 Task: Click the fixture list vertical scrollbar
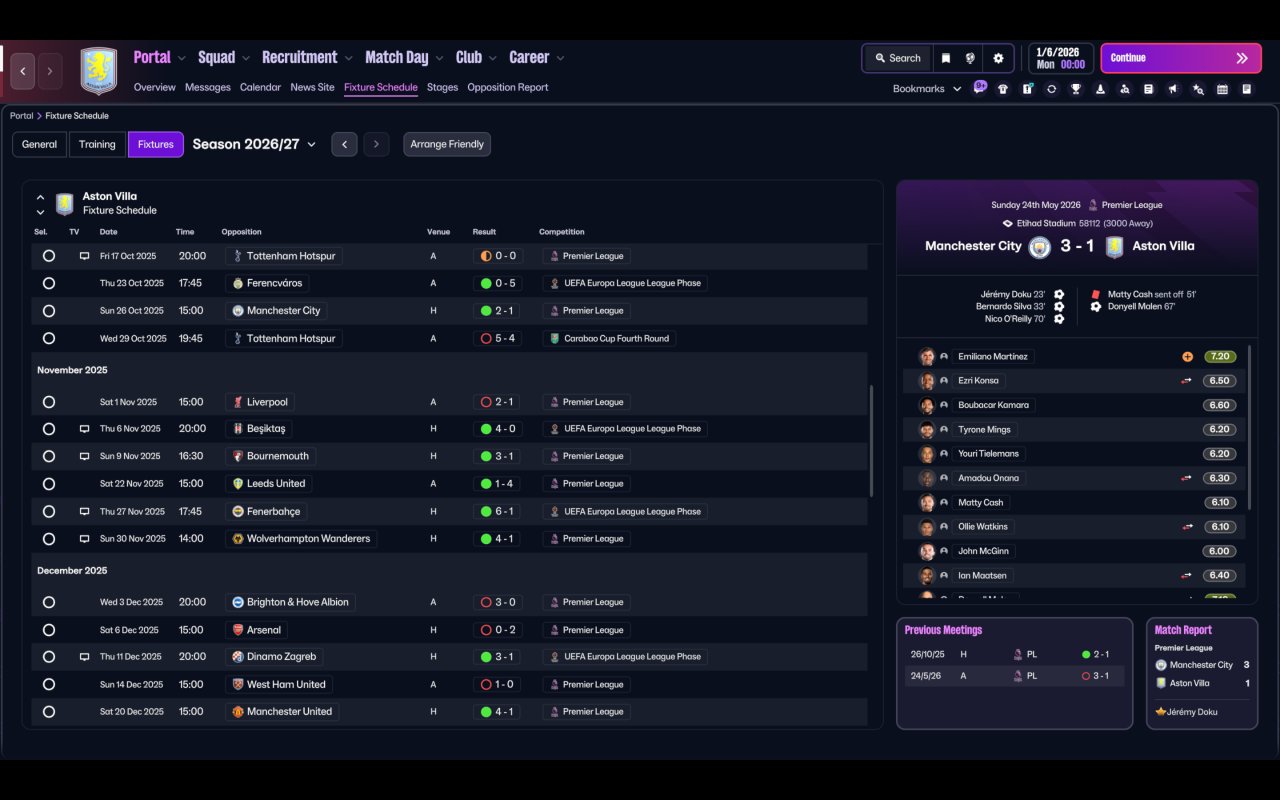click(x=872, y=441)
